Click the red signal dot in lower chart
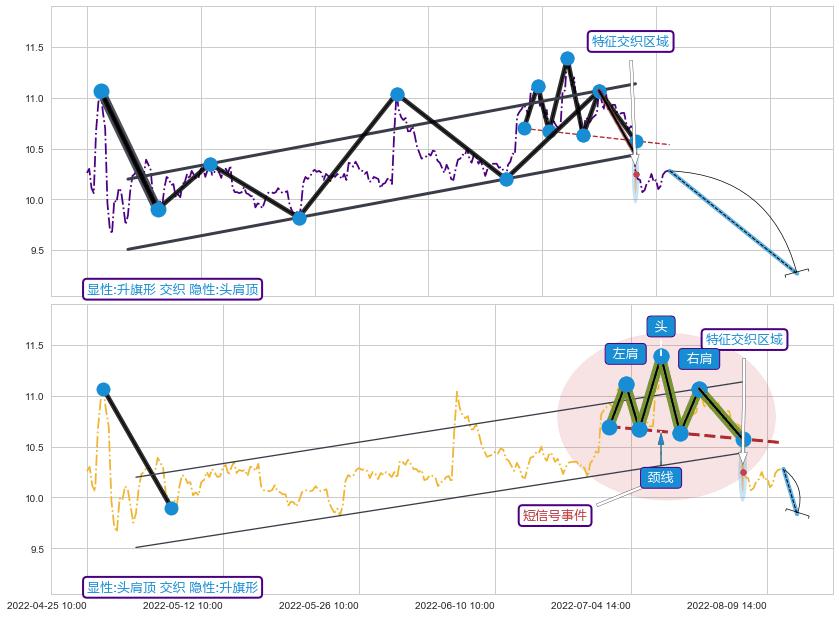The image size is (839, 617). click(x=742, y=472)
